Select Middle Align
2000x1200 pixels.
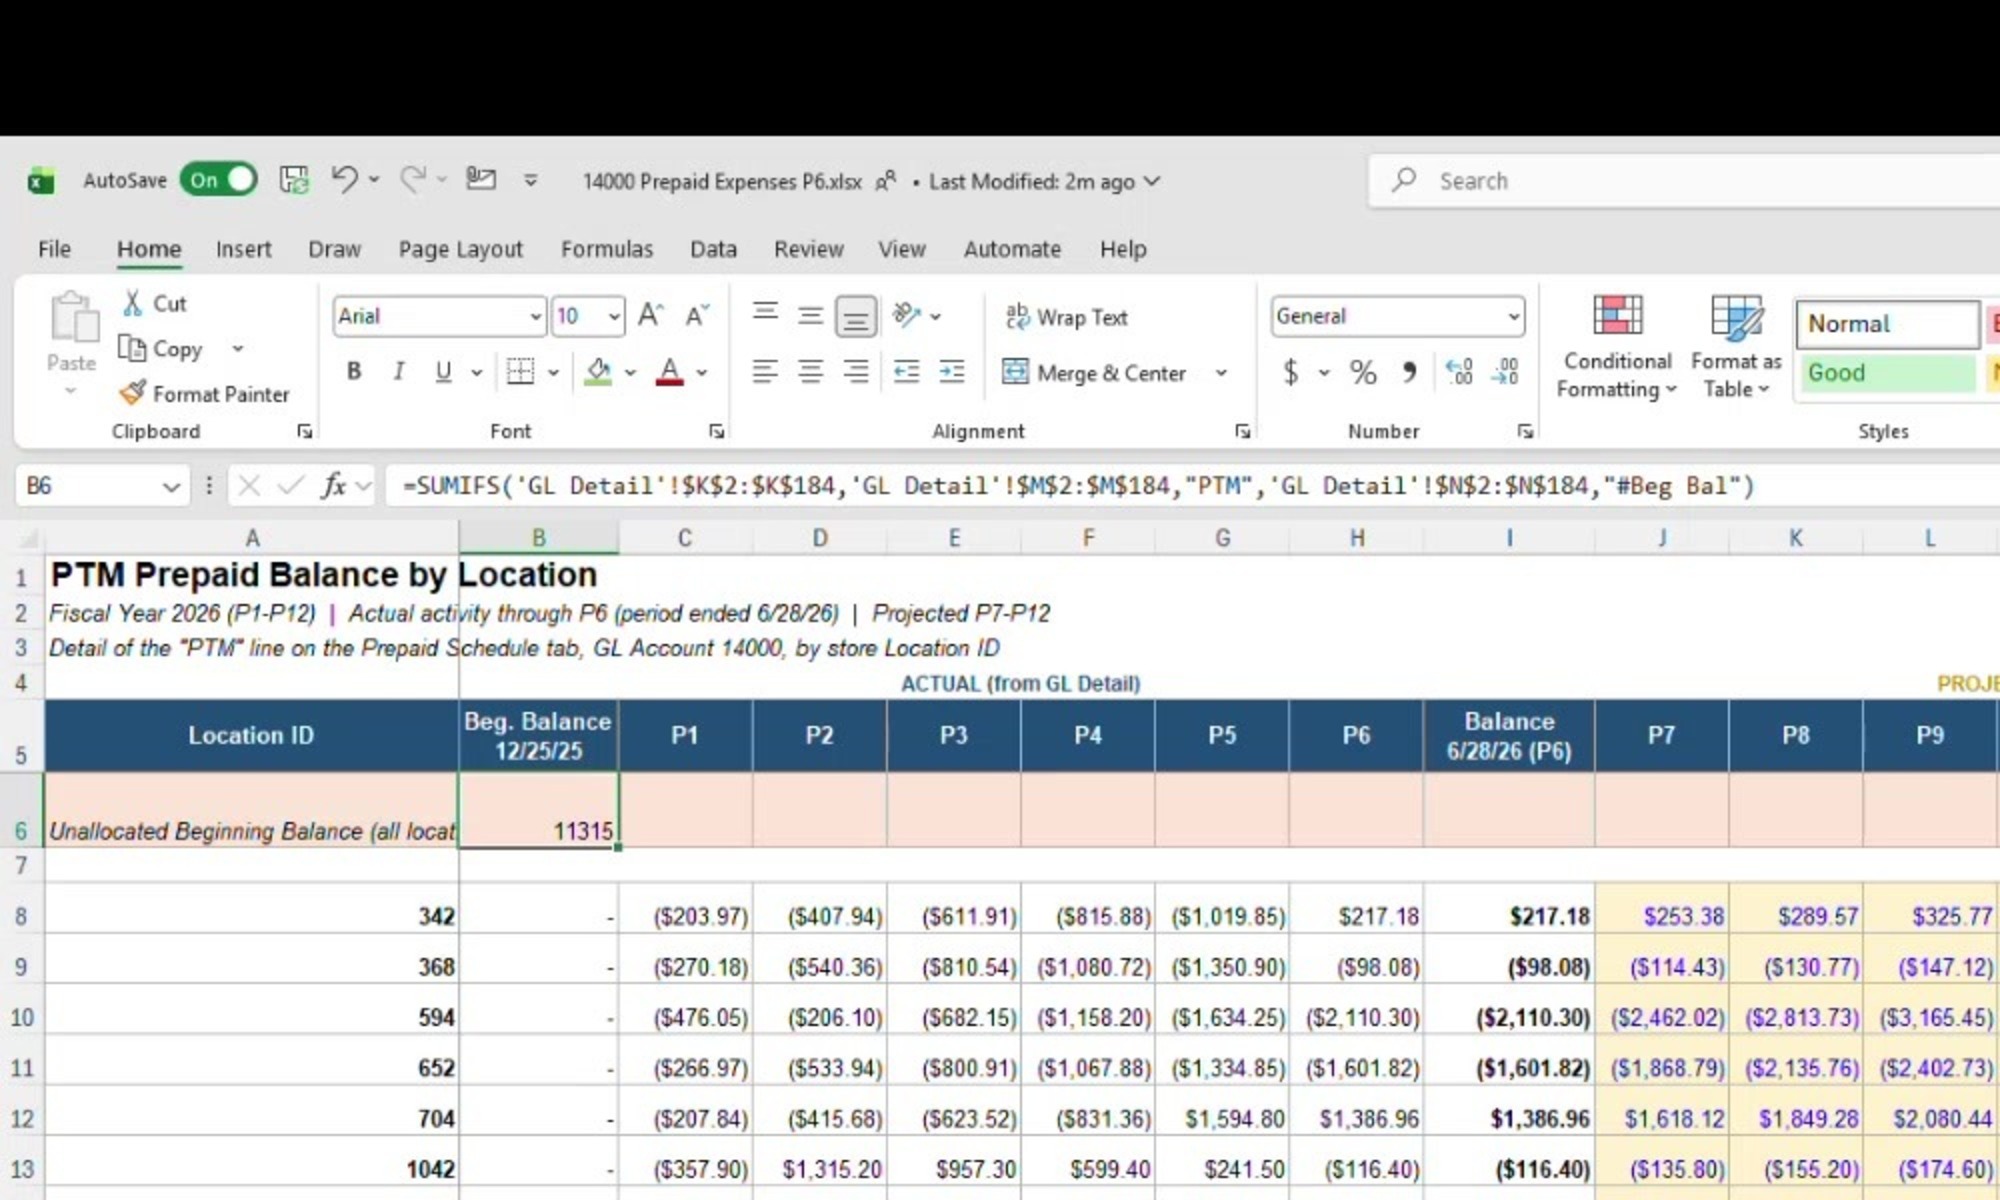click(810, 316)
